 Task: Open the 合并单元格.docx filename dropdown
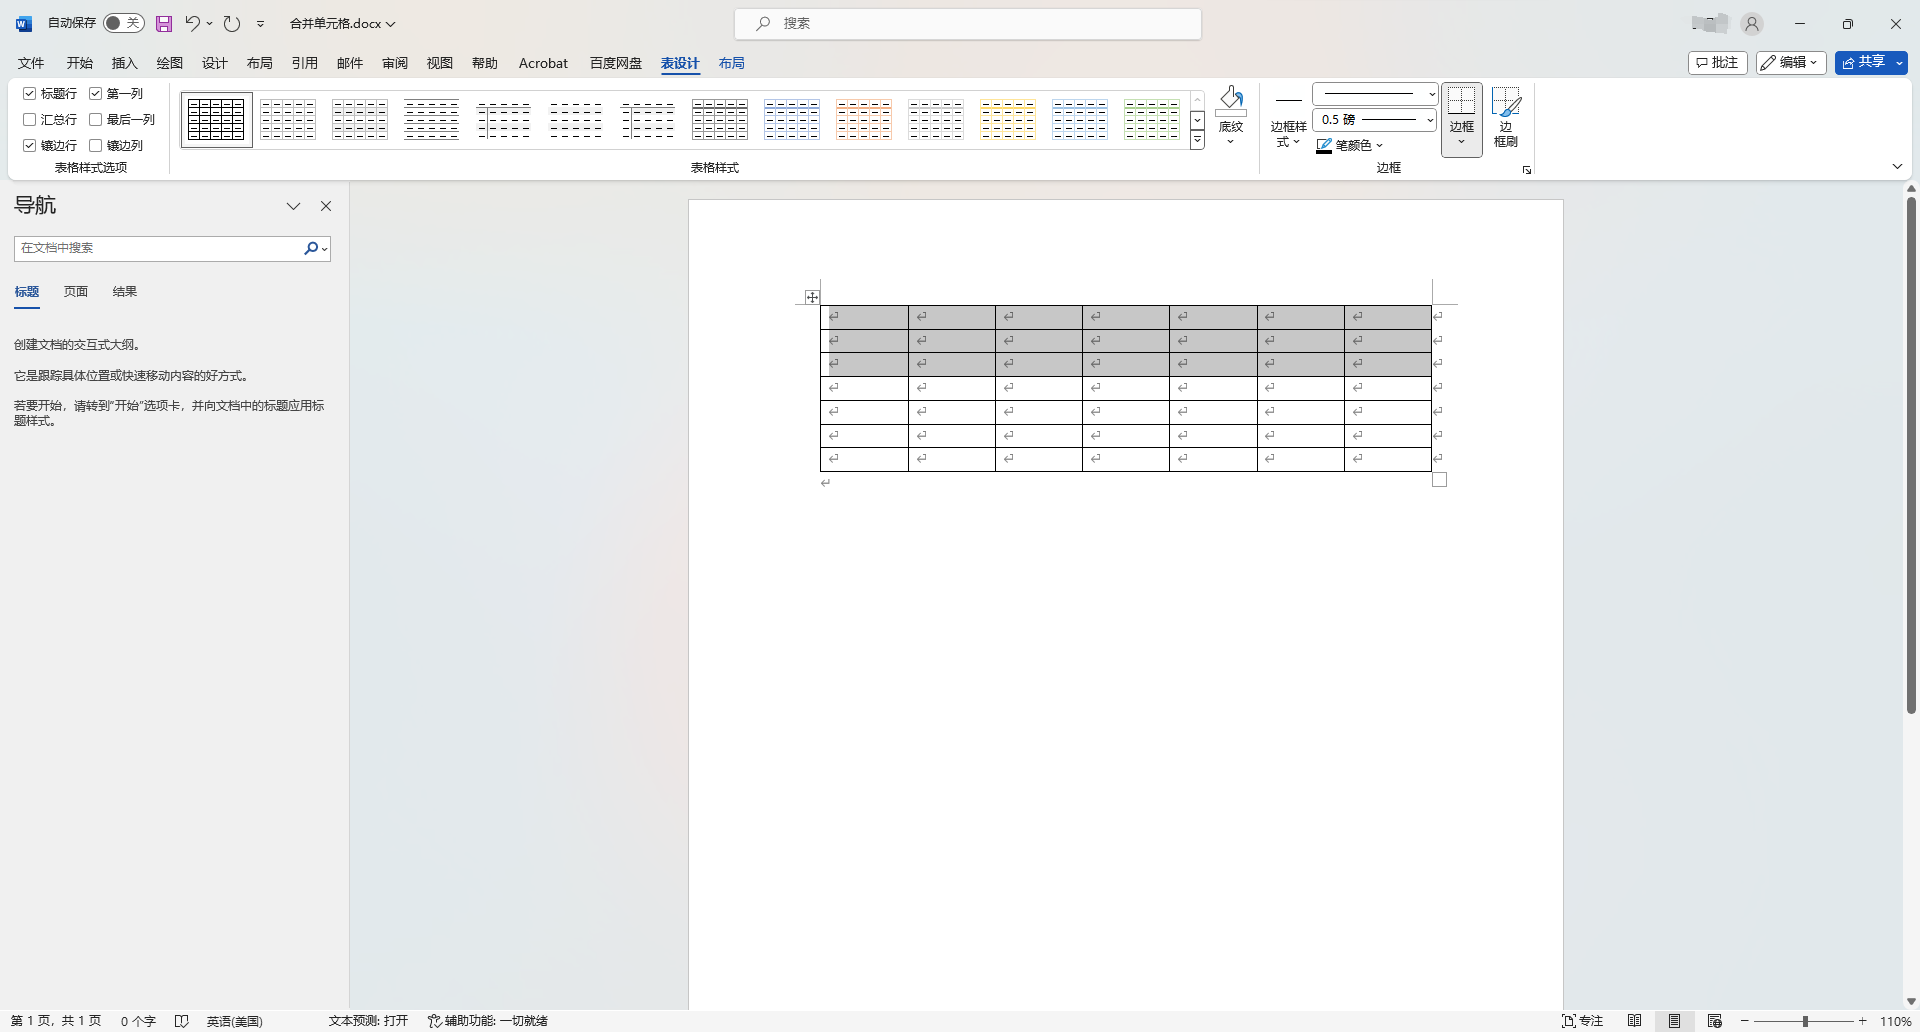[x=343, y=23]
